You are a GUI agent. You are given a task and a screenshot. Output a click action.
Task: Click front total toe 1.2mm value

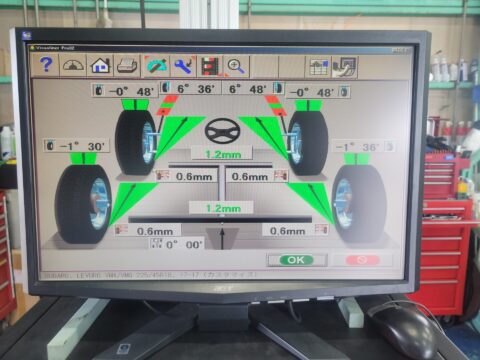click(222, 154)
